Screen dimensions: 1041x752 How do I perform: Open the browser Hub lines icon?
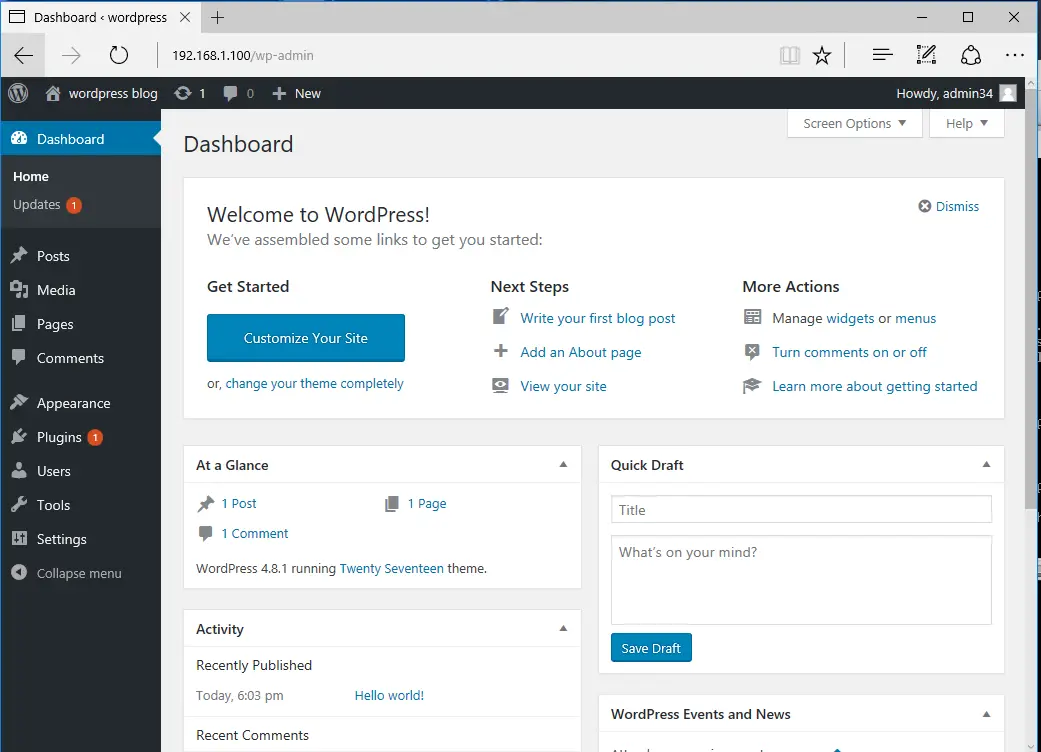click(x=882, y=55)
